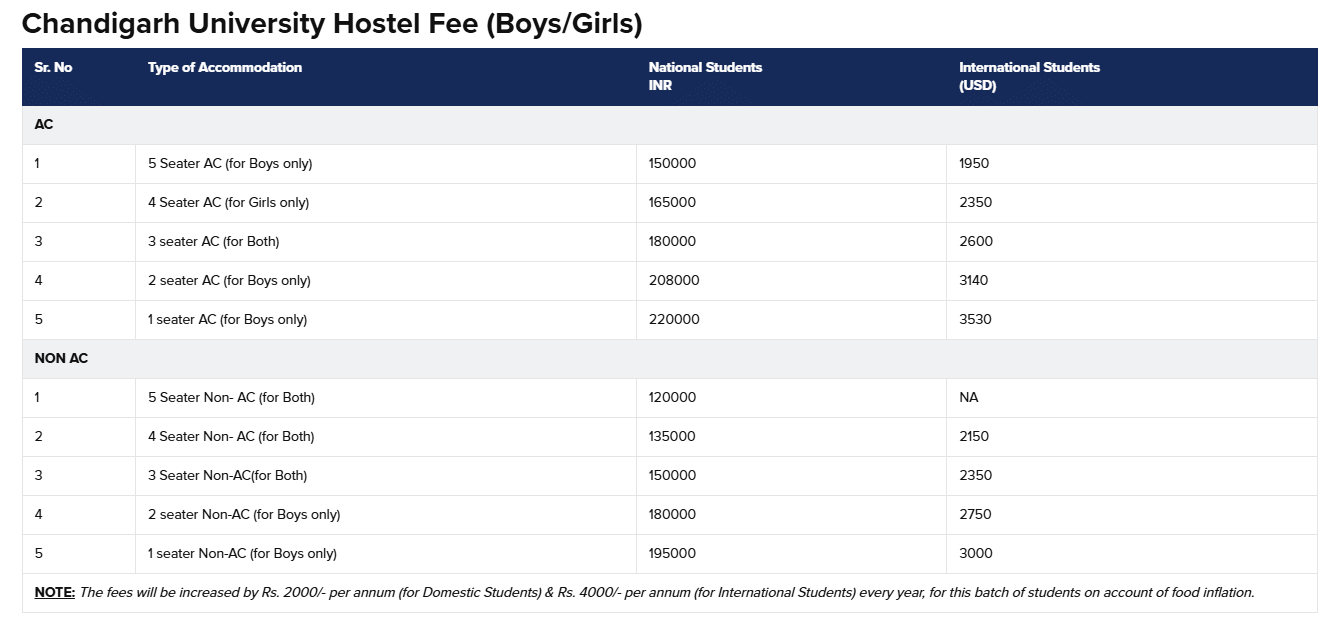Click the 2750 USD value
This screenshot has height=635, width=1339.
point(976,514)
